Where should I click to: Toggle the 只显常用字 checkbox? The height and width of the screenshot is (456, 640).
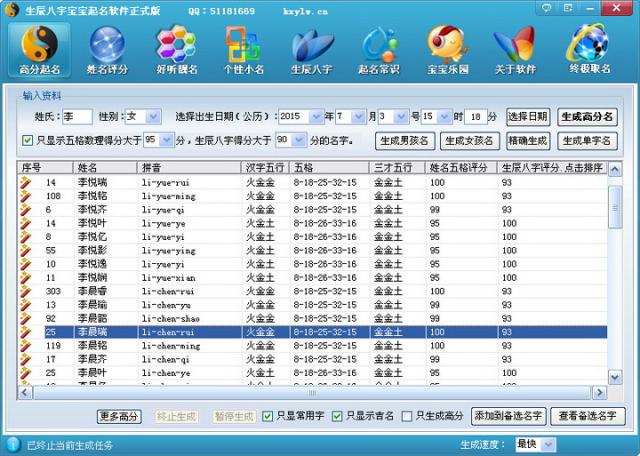268,416
